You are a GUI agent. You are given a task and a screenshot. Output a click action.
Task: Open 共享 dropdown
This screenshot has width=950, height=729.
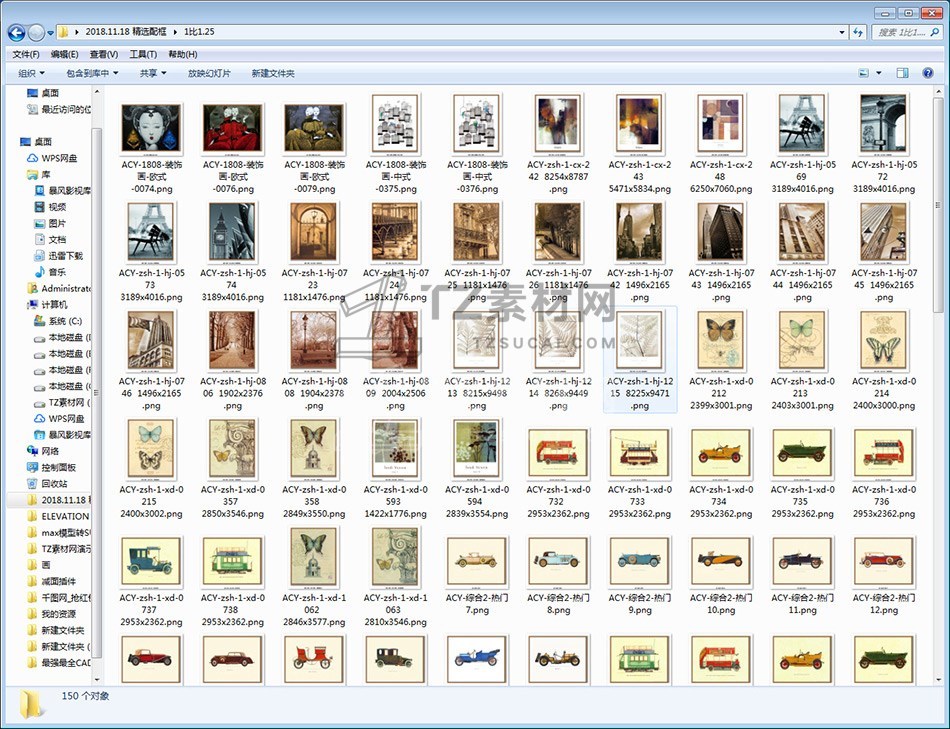coord(153,73)
